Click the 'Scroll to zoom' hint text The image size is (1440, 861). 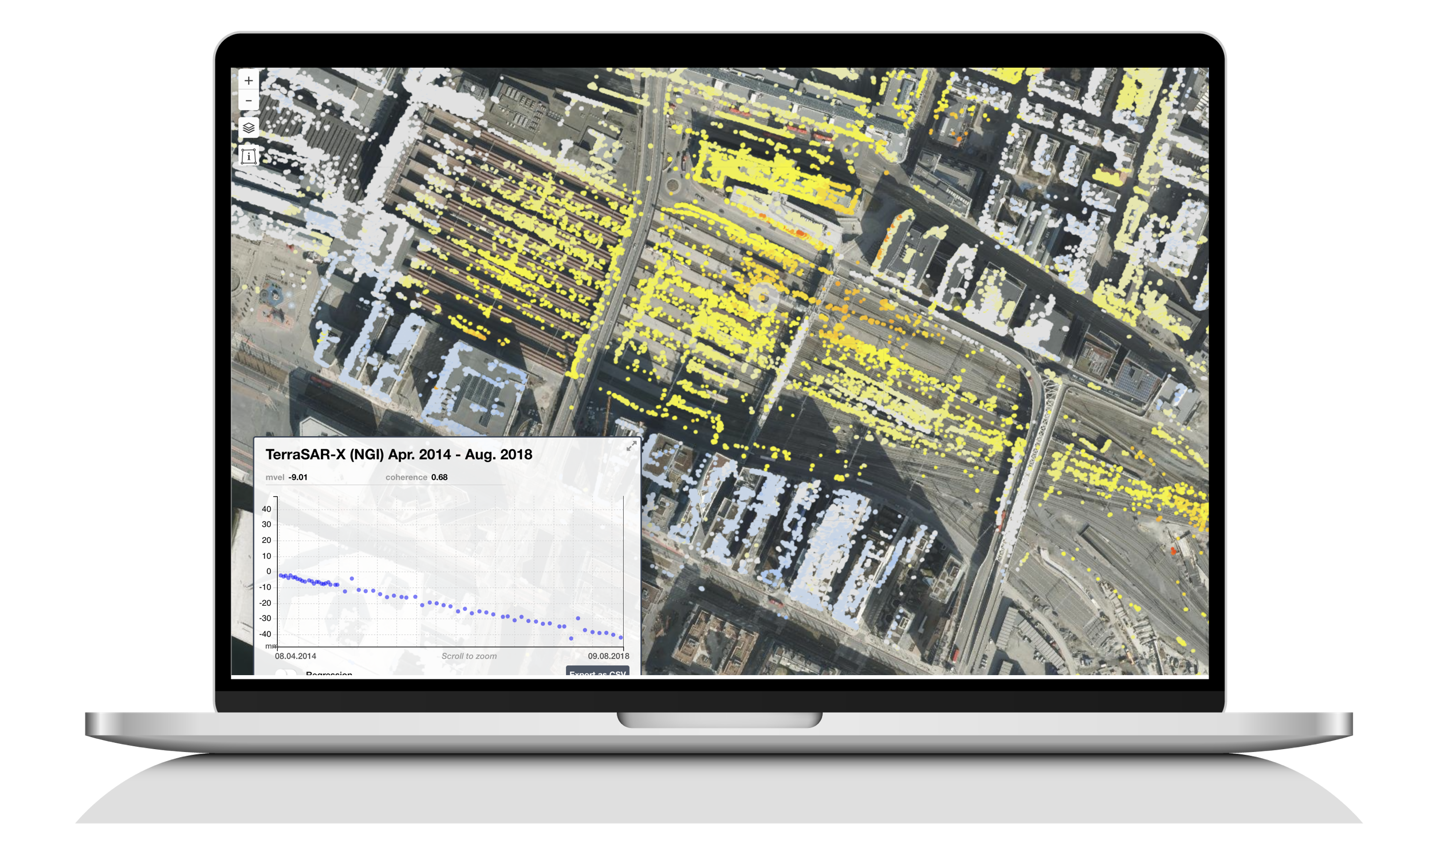tap(469, 656)
